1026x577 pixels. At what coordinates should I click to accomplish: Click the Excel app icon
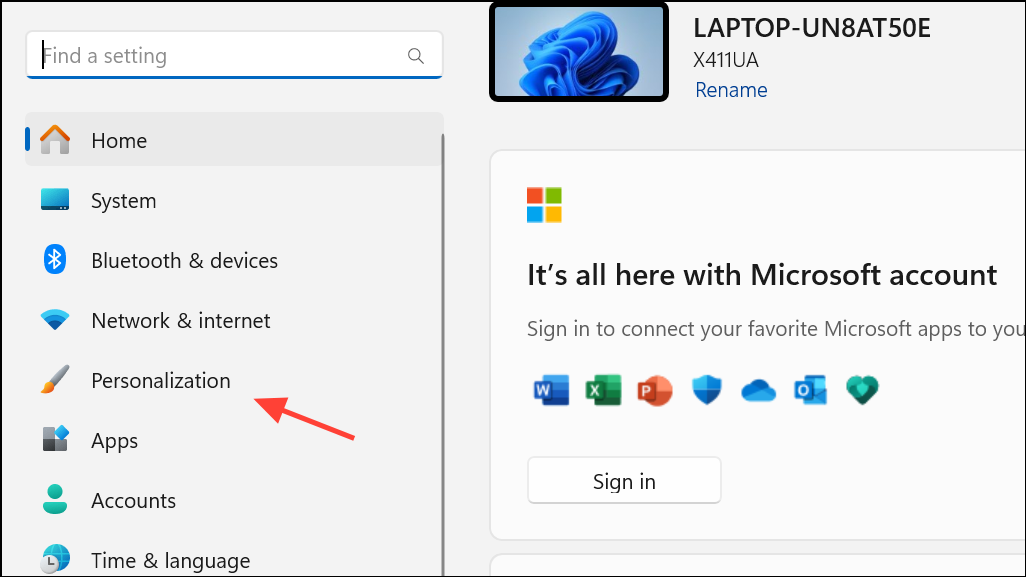pyautogui.click(x=603, y=391)
